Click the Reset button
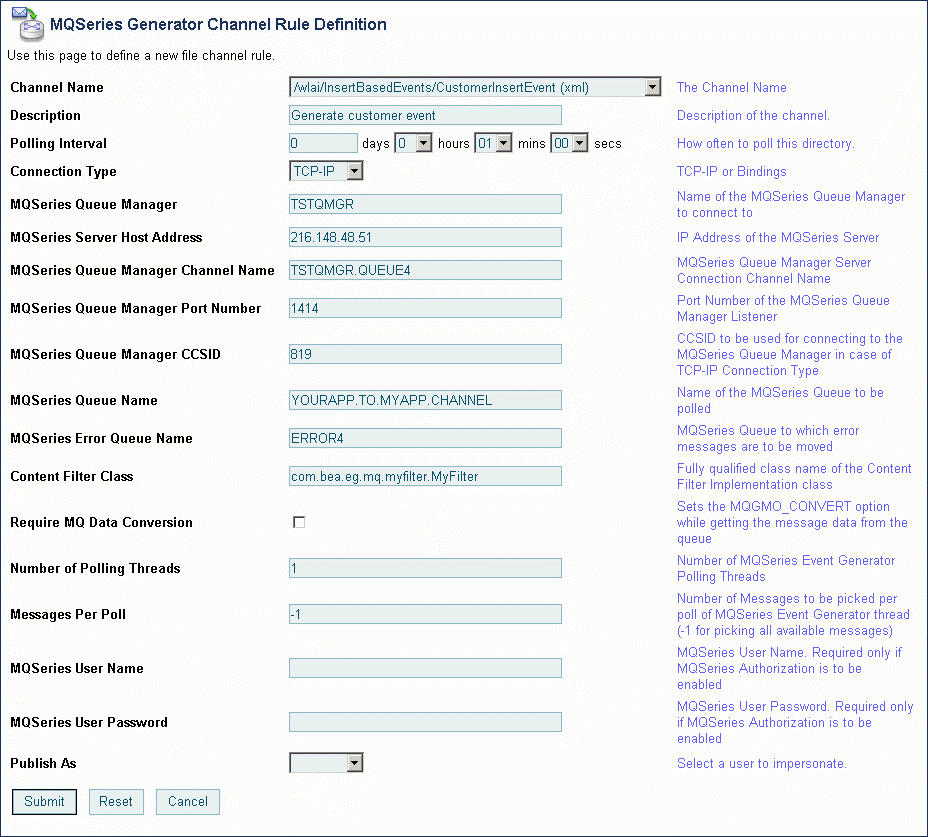The width and height of the screenshot is (928, 837). tap(116, 801)
